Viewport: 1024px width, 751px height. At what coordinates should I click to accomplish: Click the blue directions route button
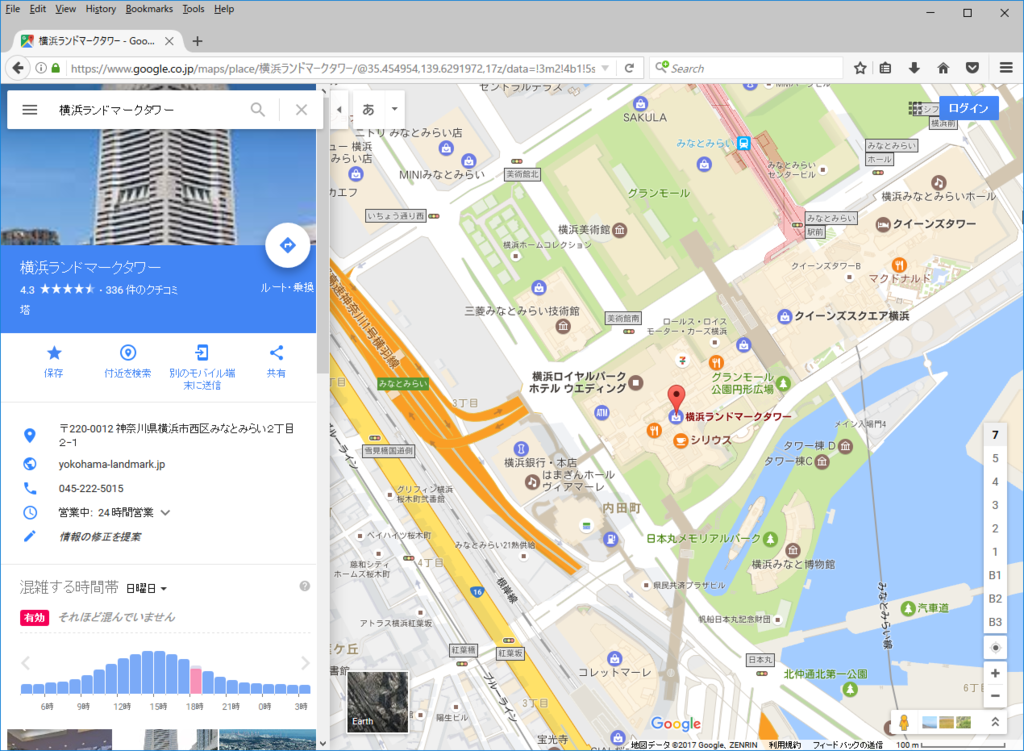pyautogui.click(x=287, y=246)
